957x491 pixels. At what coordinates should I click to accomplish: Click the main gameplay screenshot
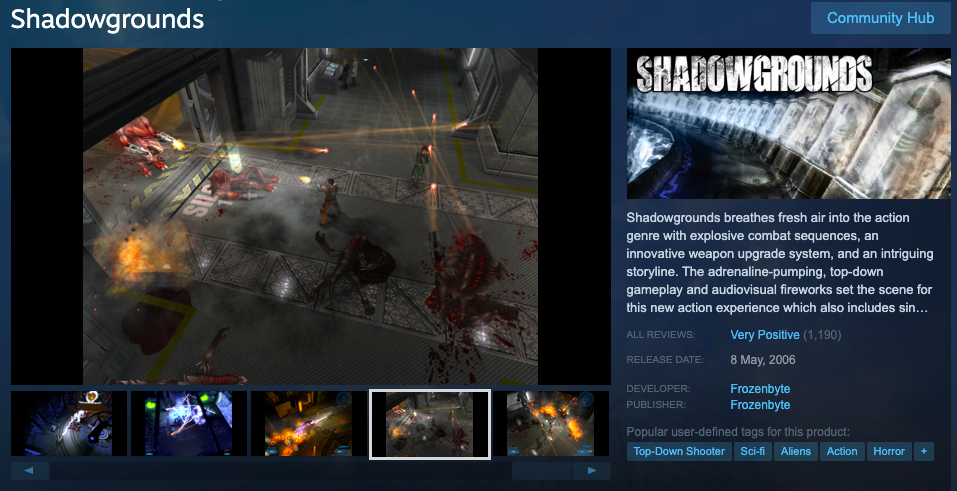tap(311, 216)
